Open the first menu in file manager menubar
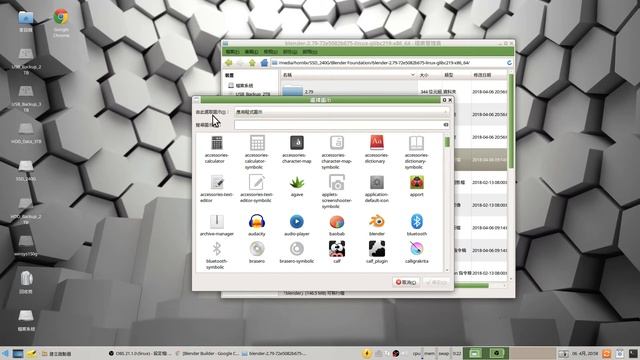Screen dimensions: 640x360 coord(232,52)
